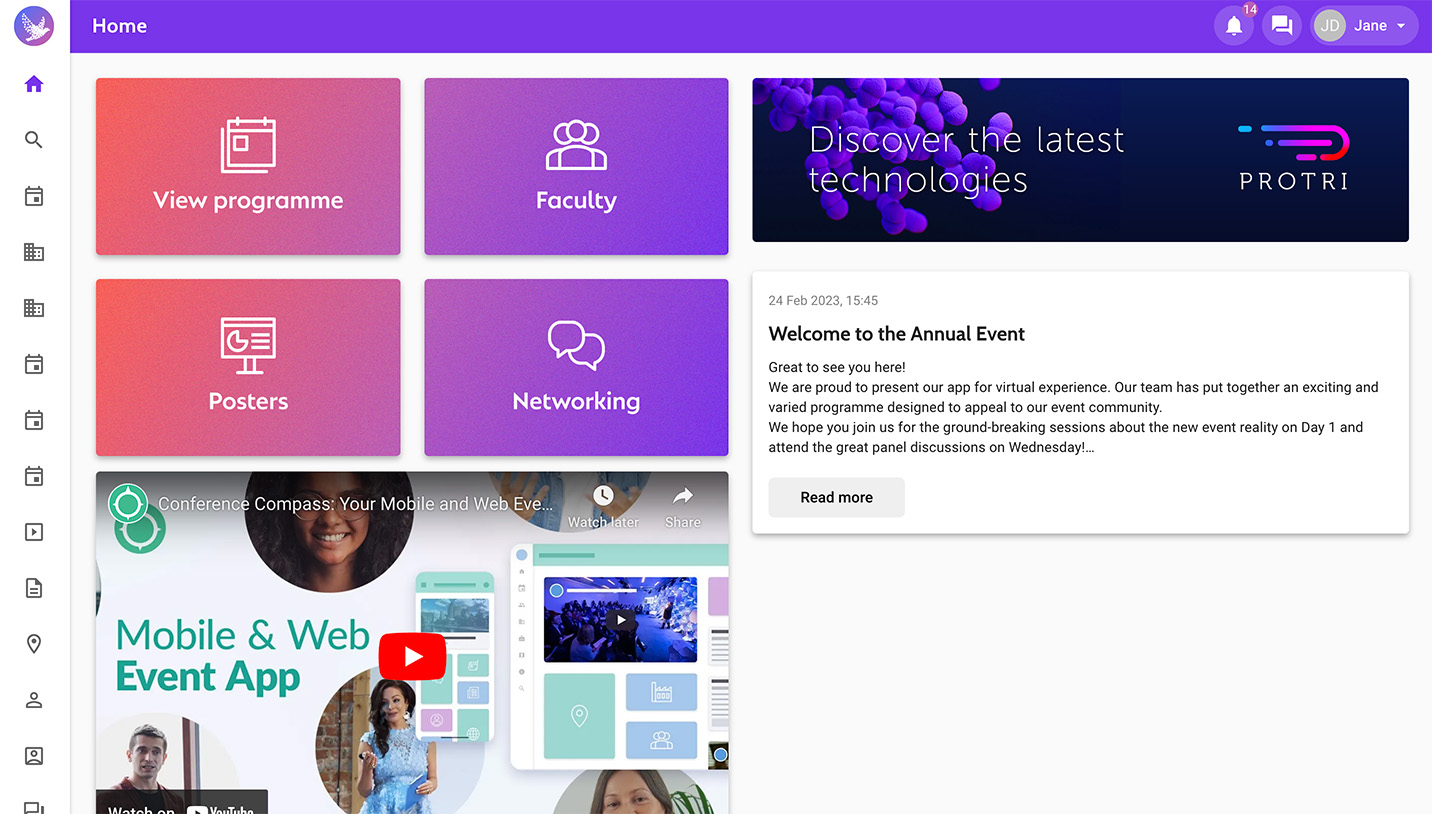Click Watch later on the video
The width and height of the screenshot is (1432, 814).
click(x=603, y=506)
